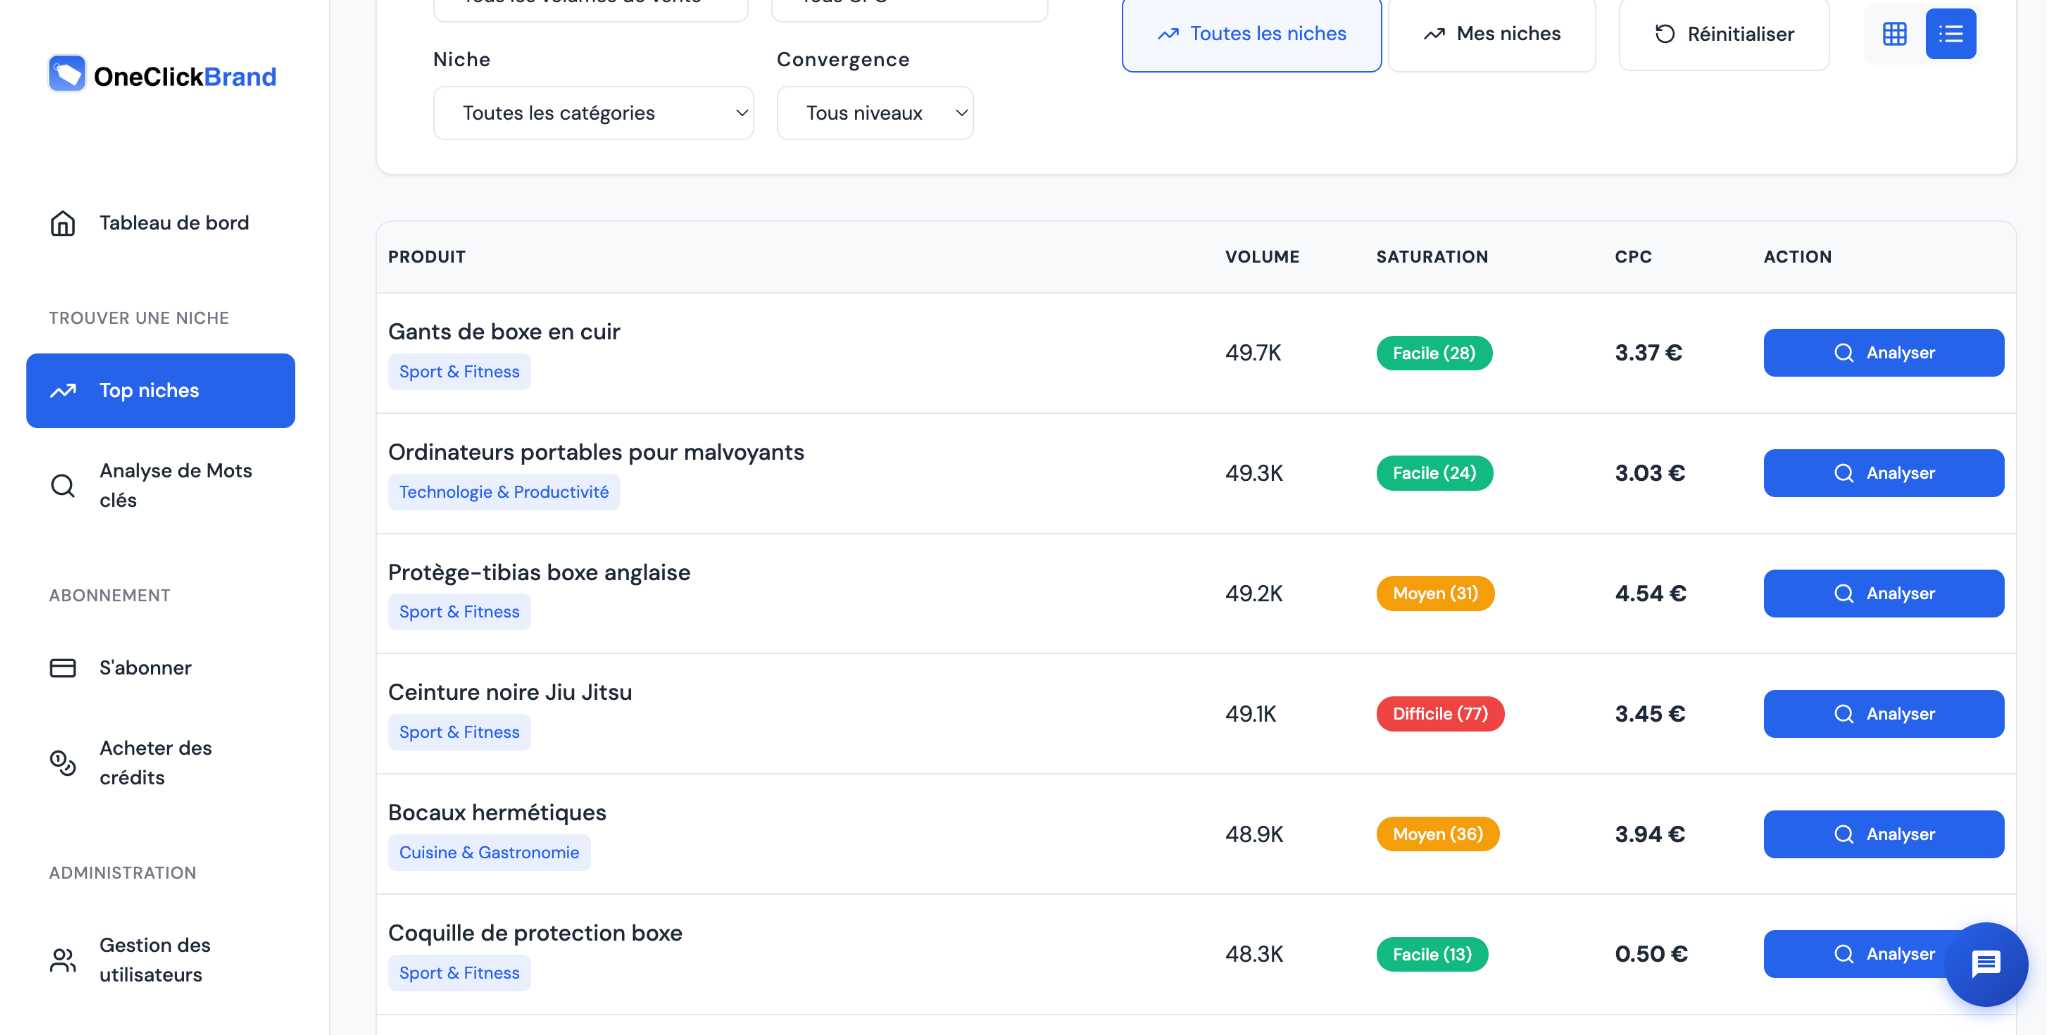Click Difficile (77) saturation badge

point(1440,714)
